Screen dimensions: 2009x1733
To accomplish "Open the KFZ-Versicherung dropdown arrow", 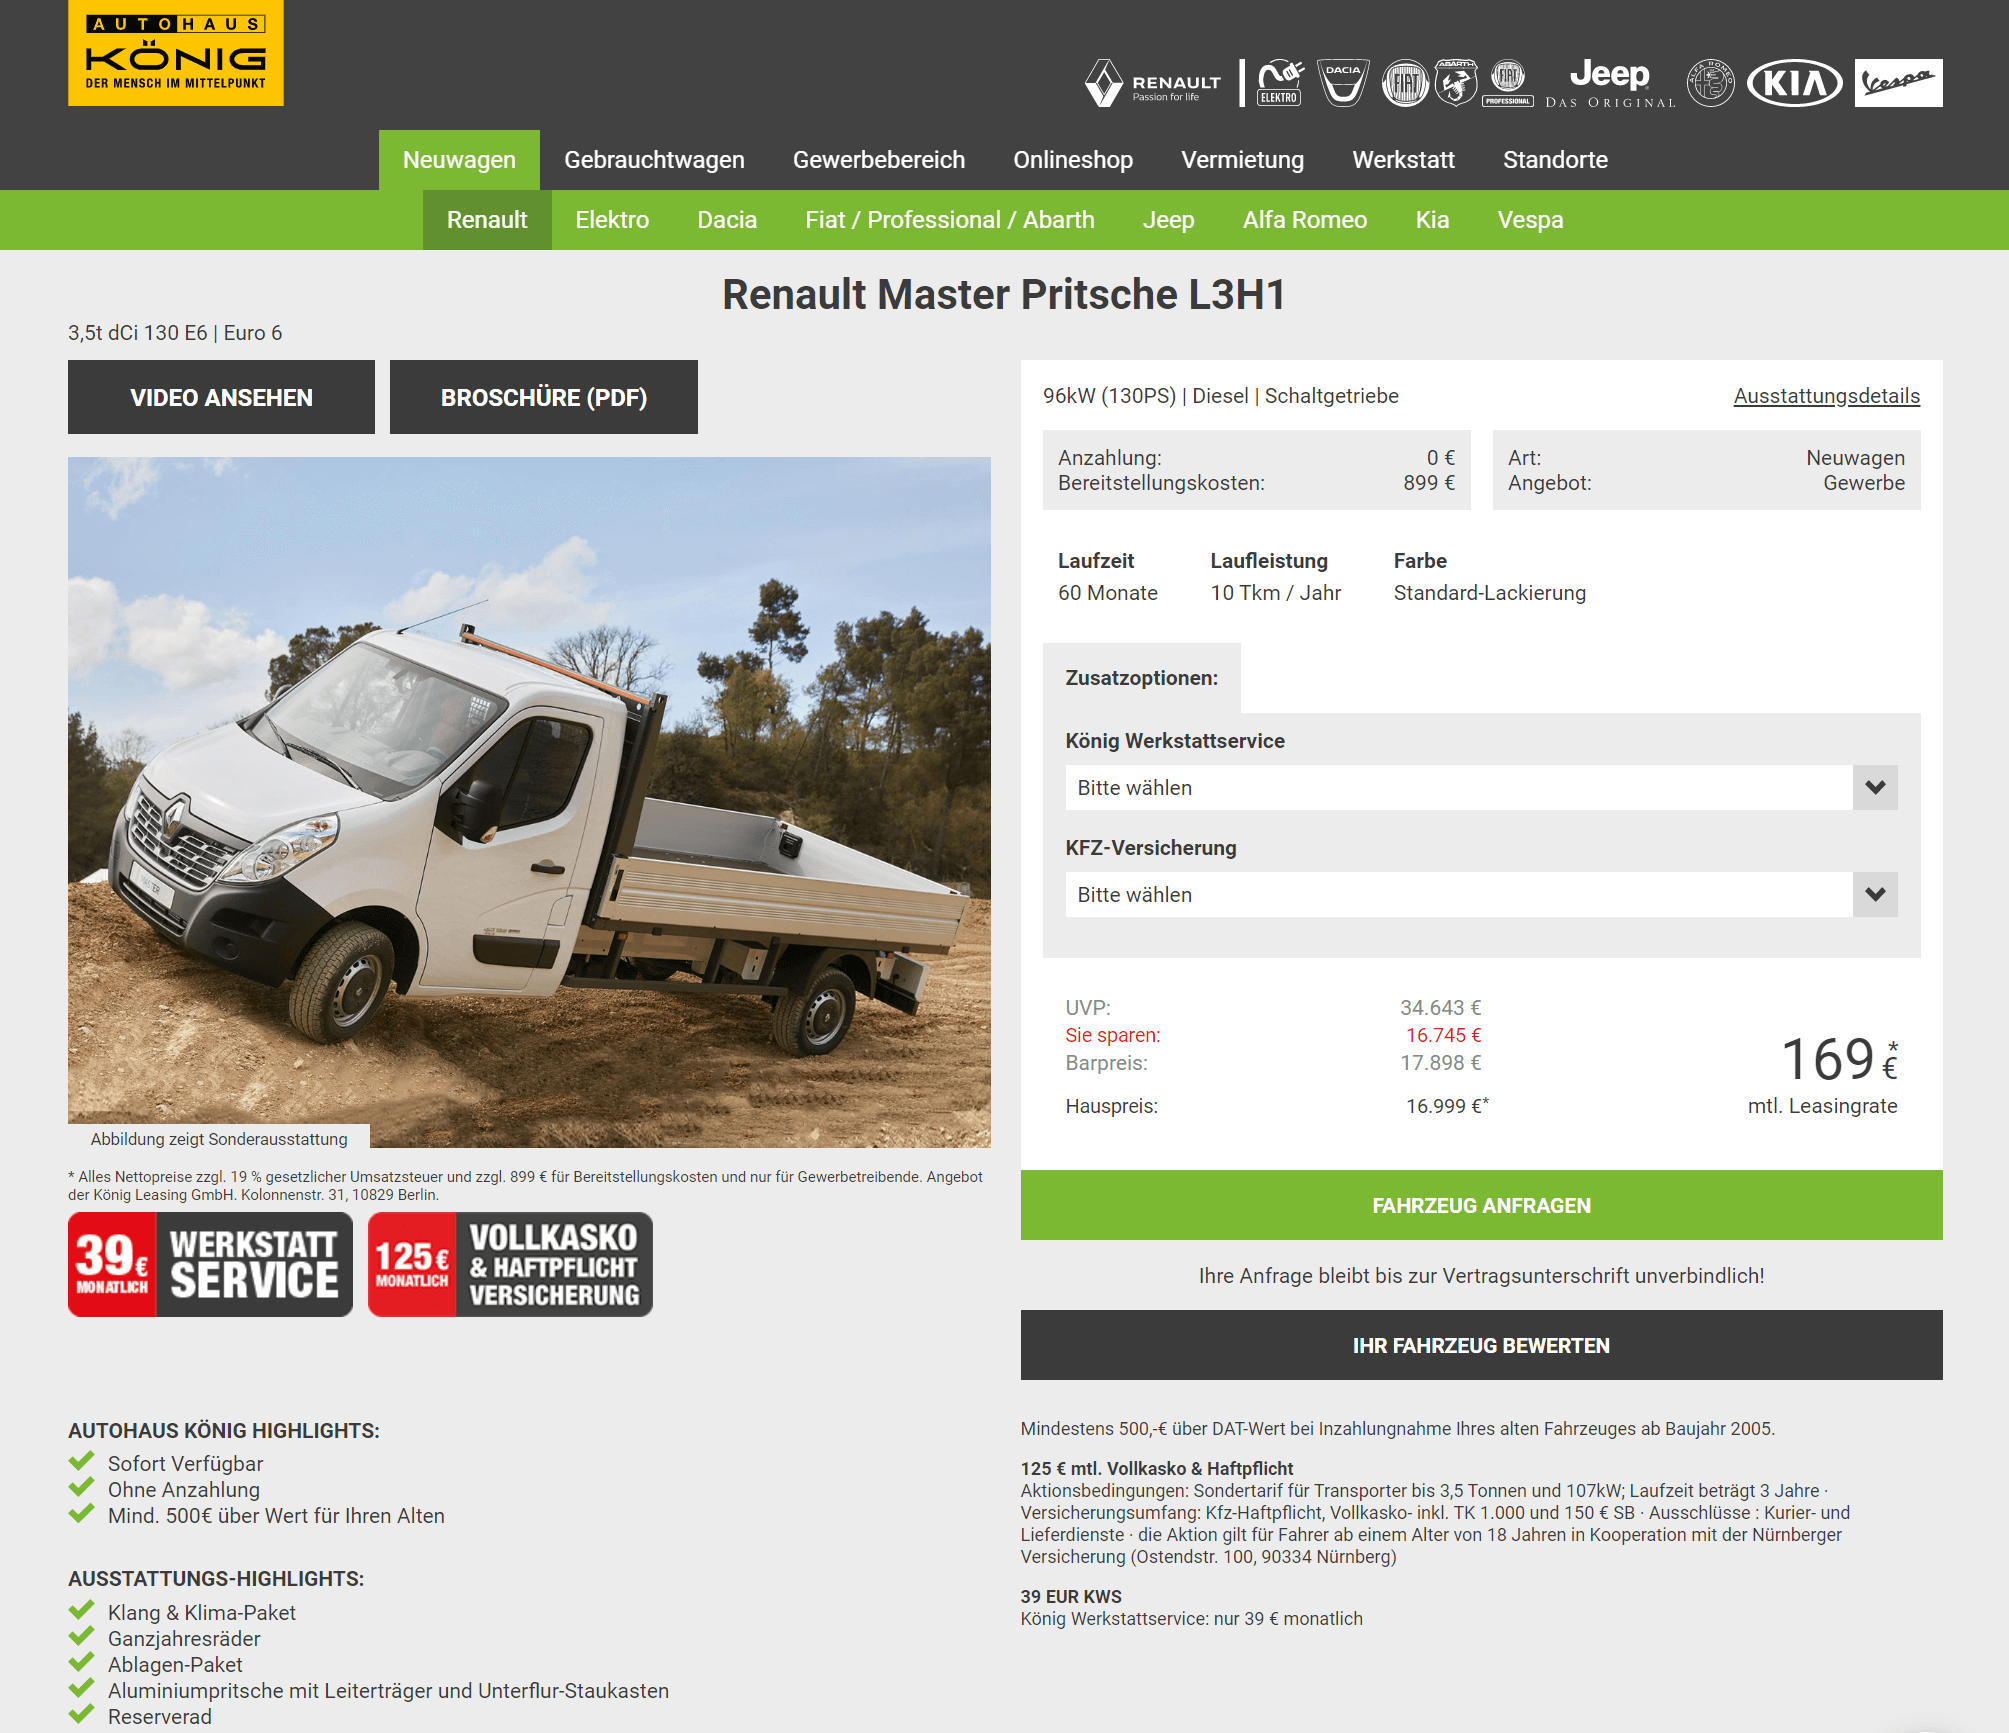I will (x=1875, y=895).
